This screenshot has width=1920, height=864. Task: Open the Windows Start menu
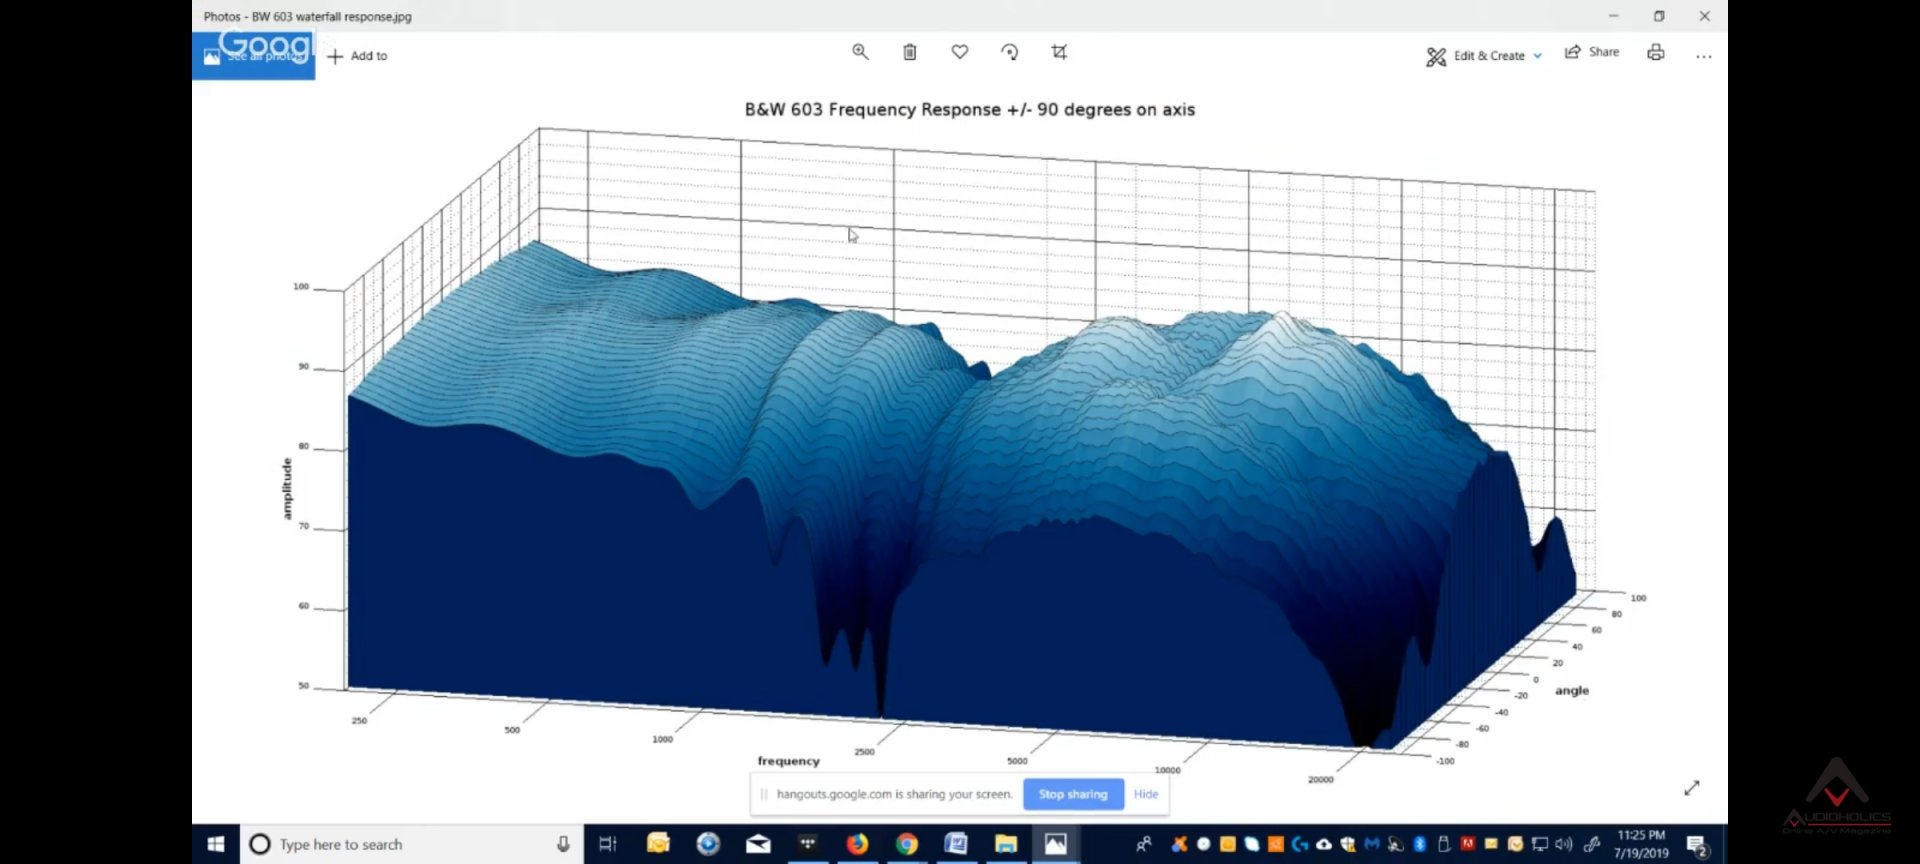tap(216, 844)
